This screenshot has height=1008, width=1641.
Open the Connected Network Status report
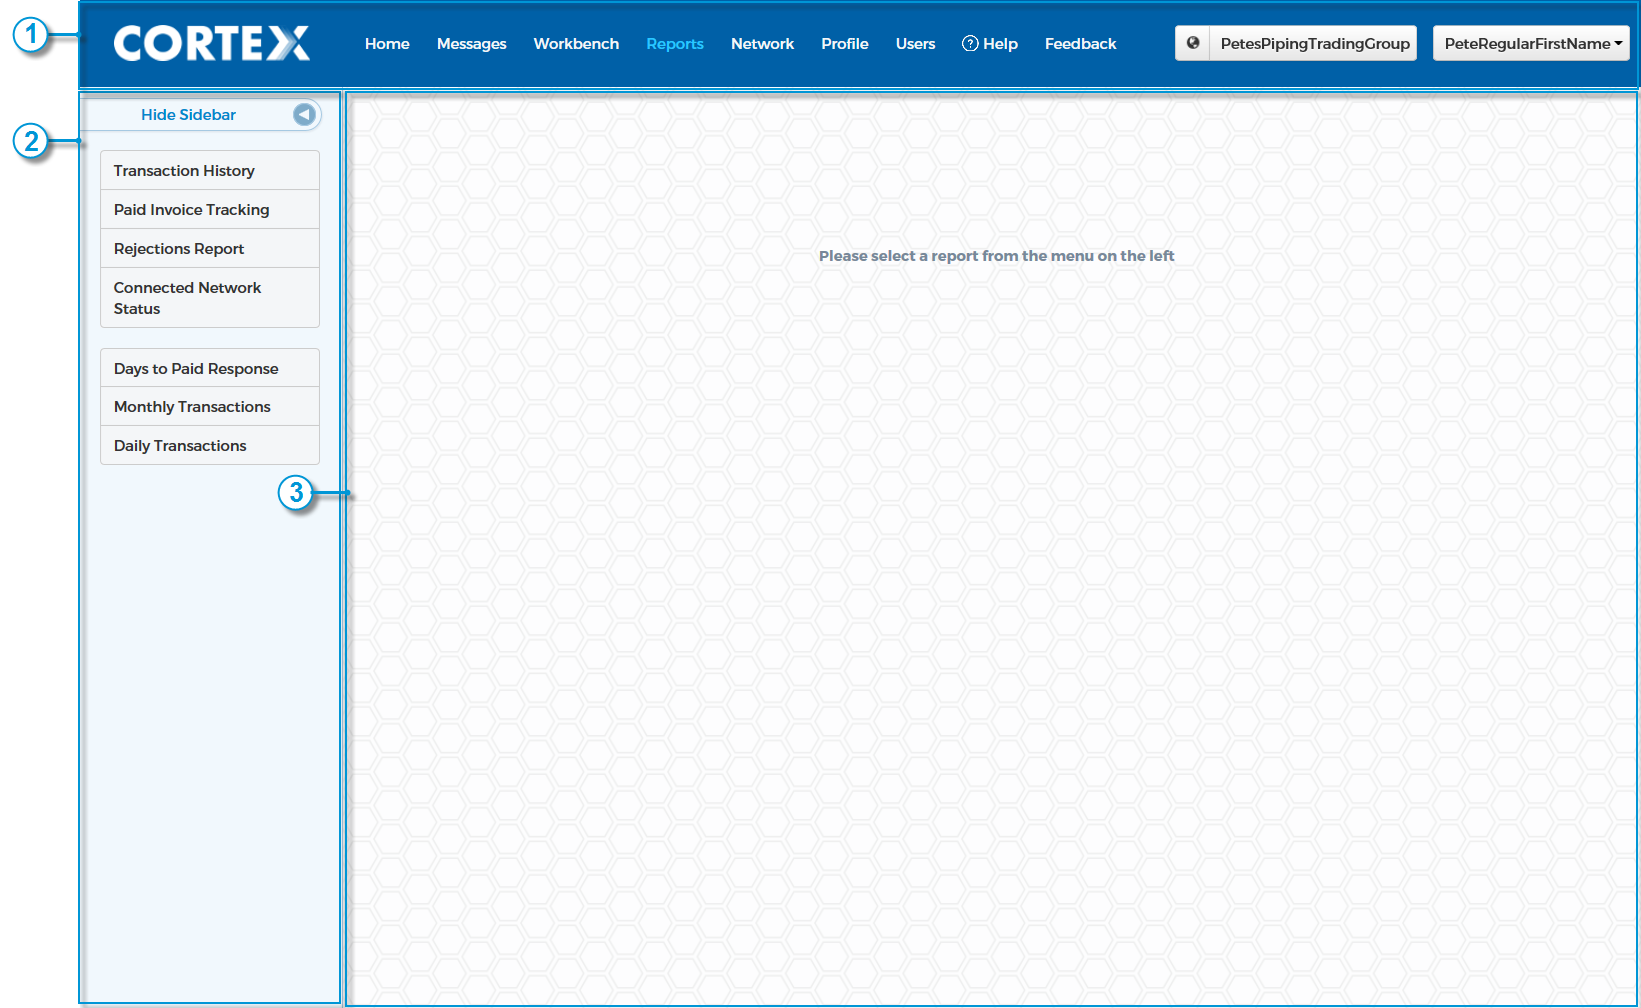pyautogui.click(x=210, y=298)
